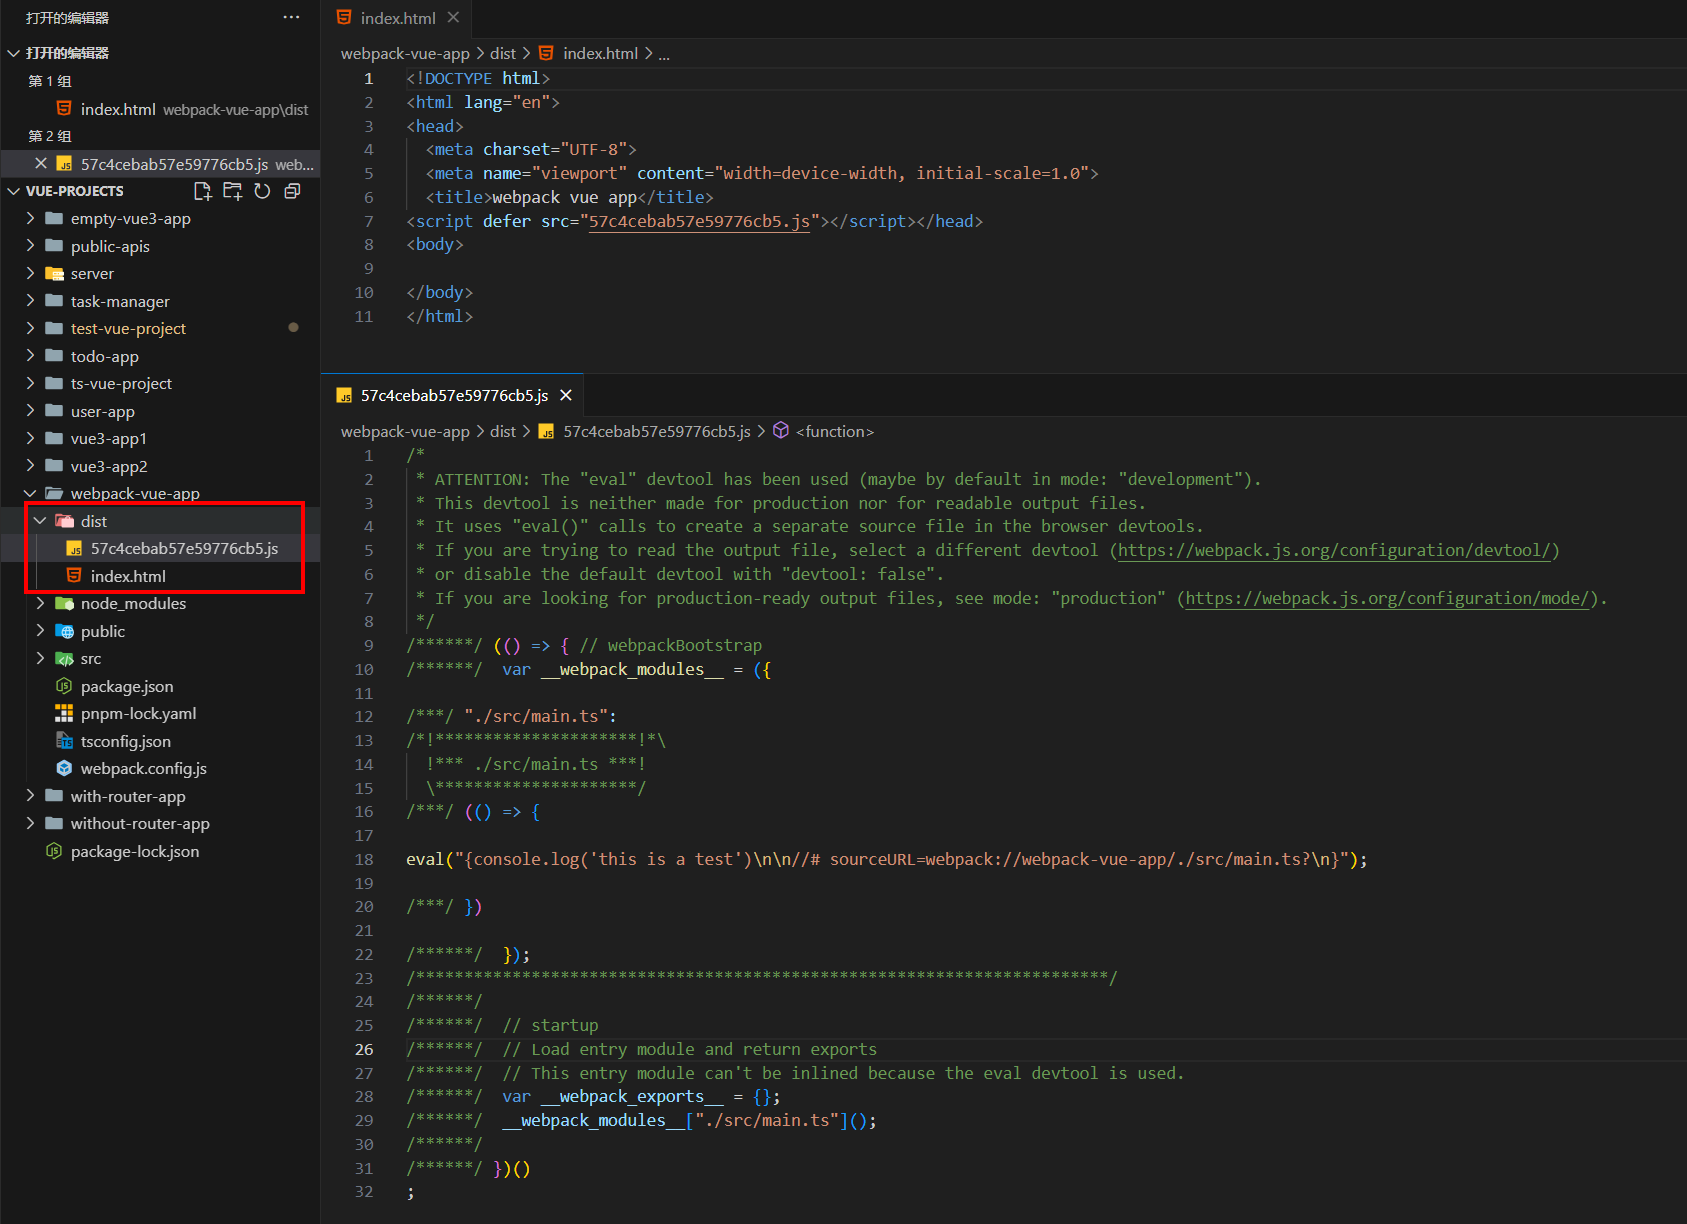Select todo-app folder in explorer
Viewport: 1687px width, 1224px height.
point(160,356)
